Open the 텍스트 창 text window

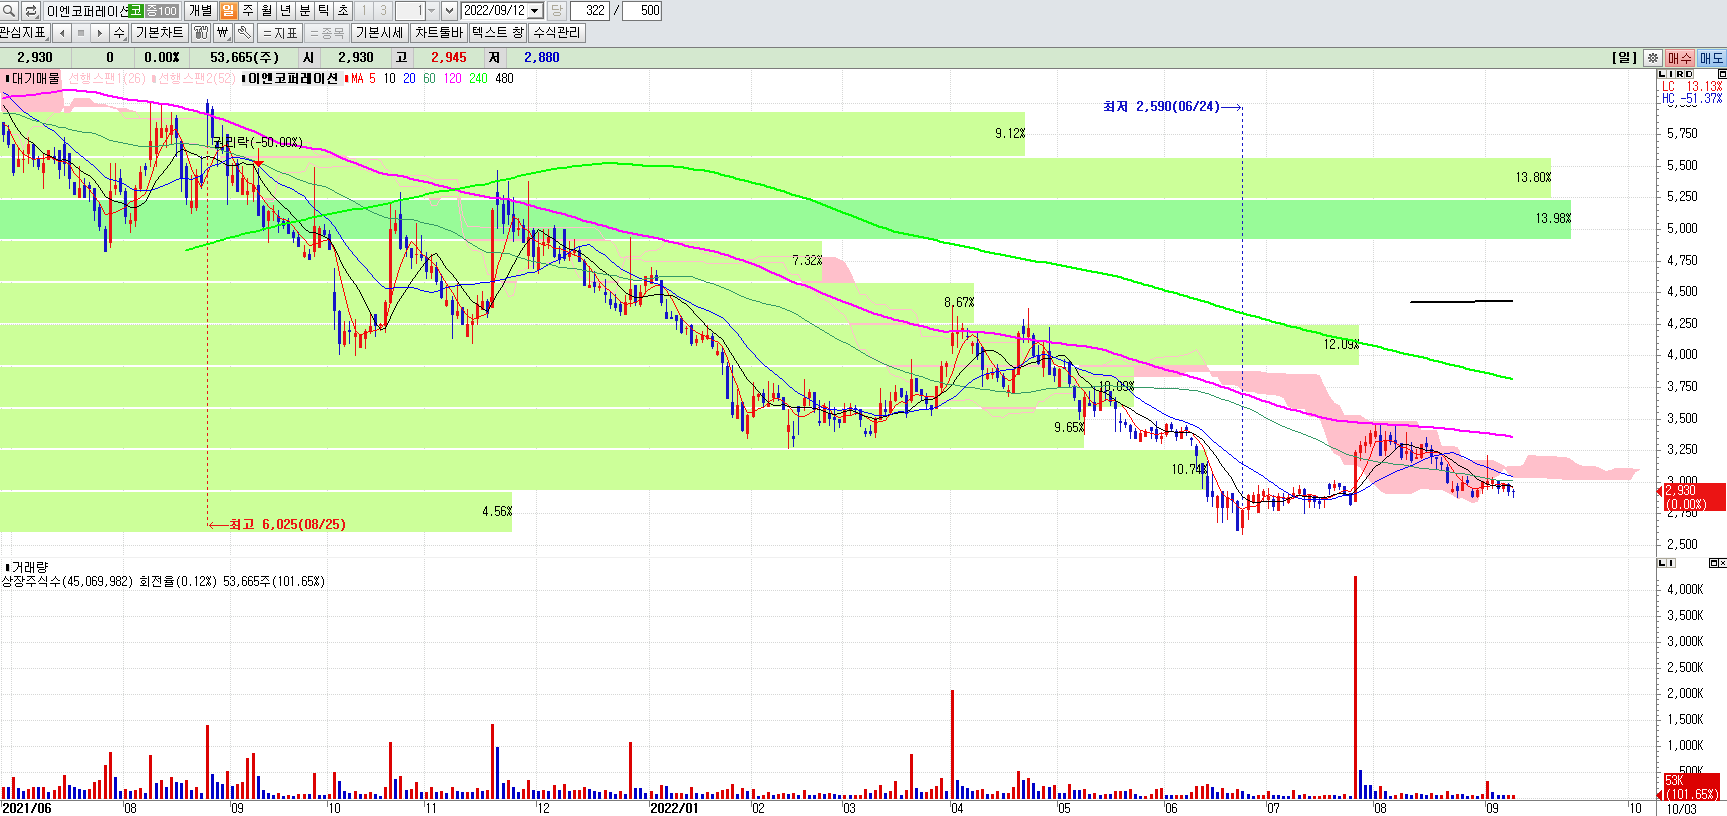click(x=498, y=33)
